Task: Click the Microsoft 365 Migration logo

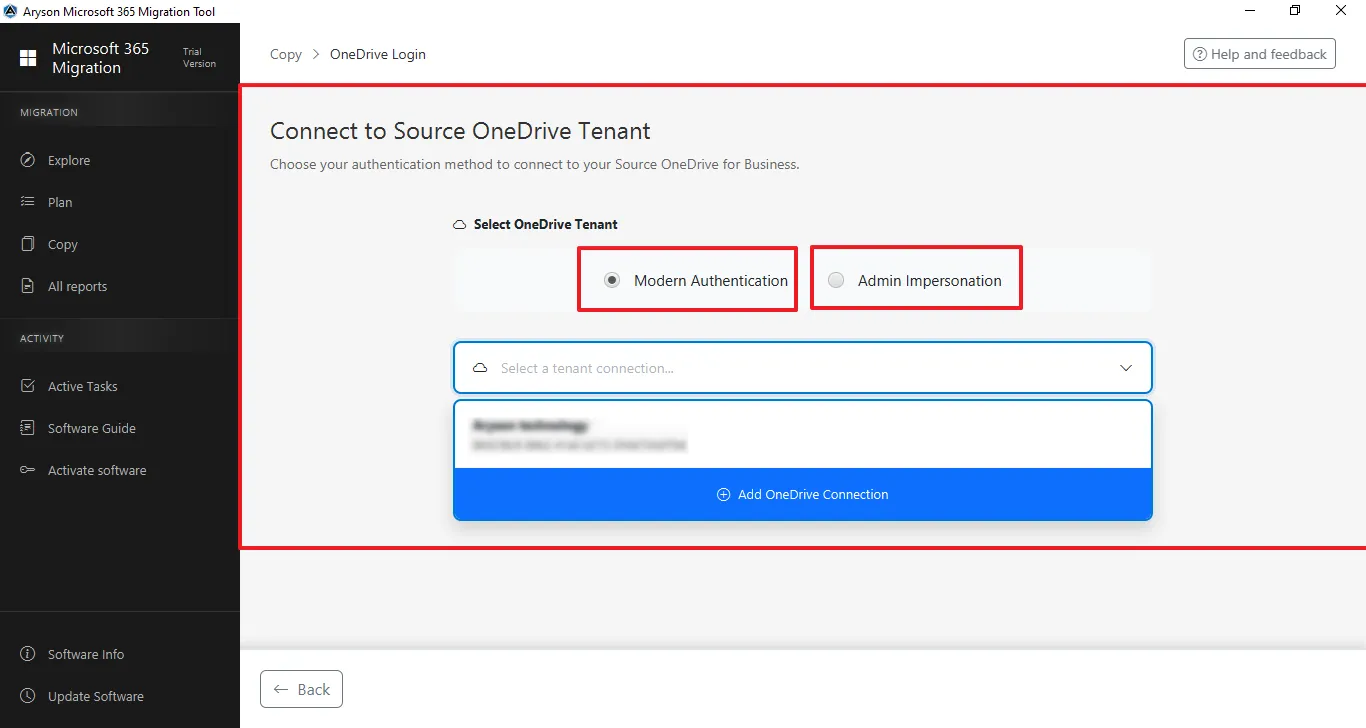Action: click(x=28, y=59)
